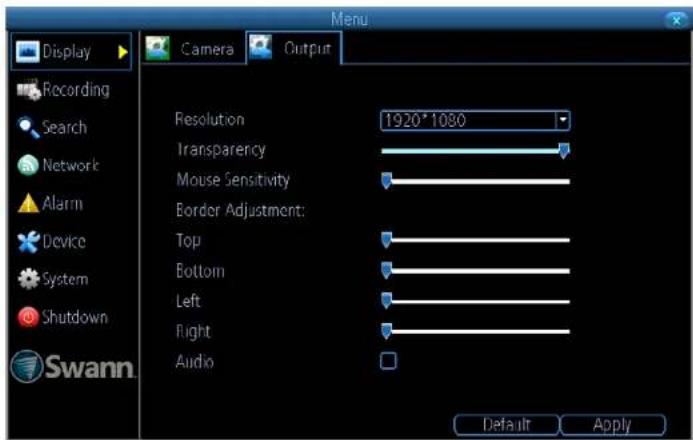The width and height of the screenshot is (693, 440).
Task: Click the System gear icon
Action: coord(29,279)
